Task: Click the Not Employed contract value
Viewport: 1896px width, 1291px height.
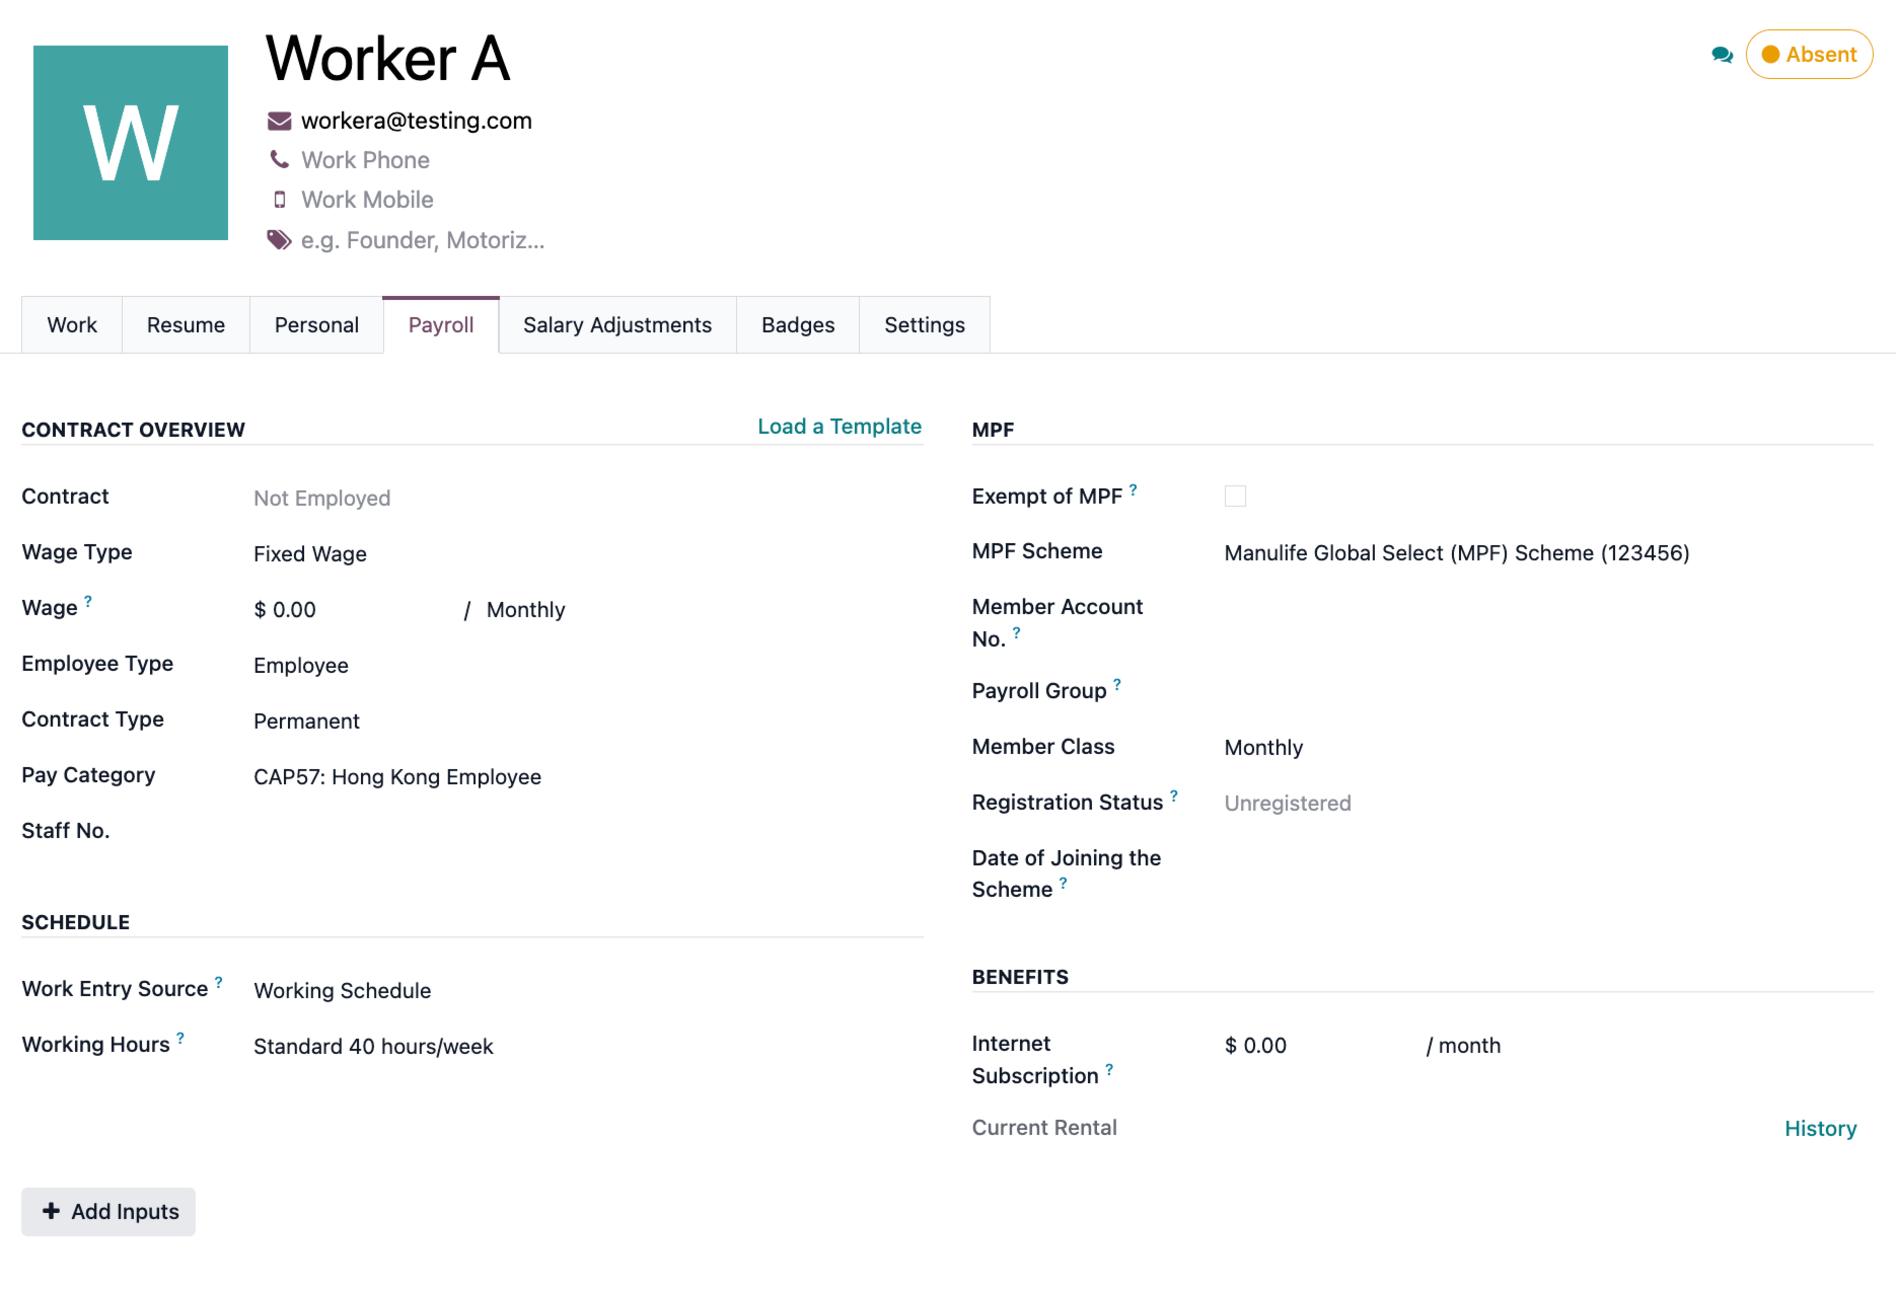Action: click(x=322, y=498)
